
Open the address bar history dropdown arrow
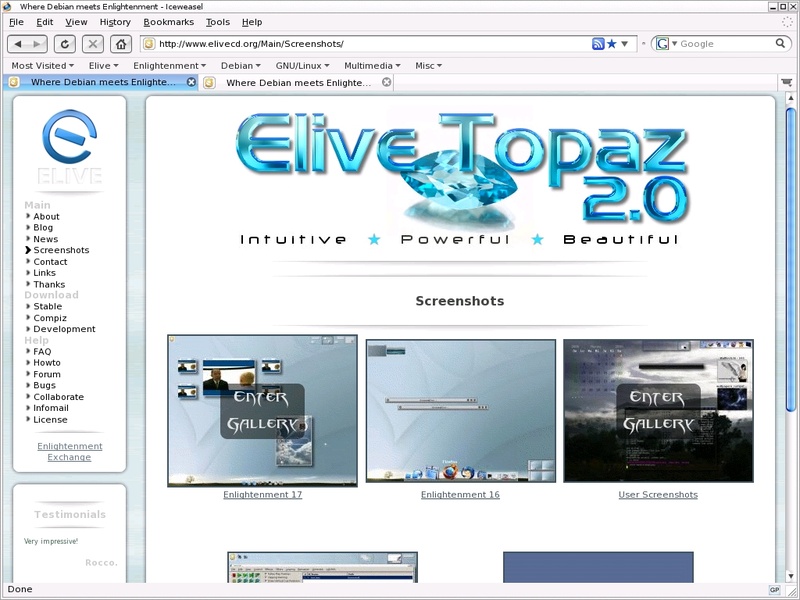(x=624, y=44)
